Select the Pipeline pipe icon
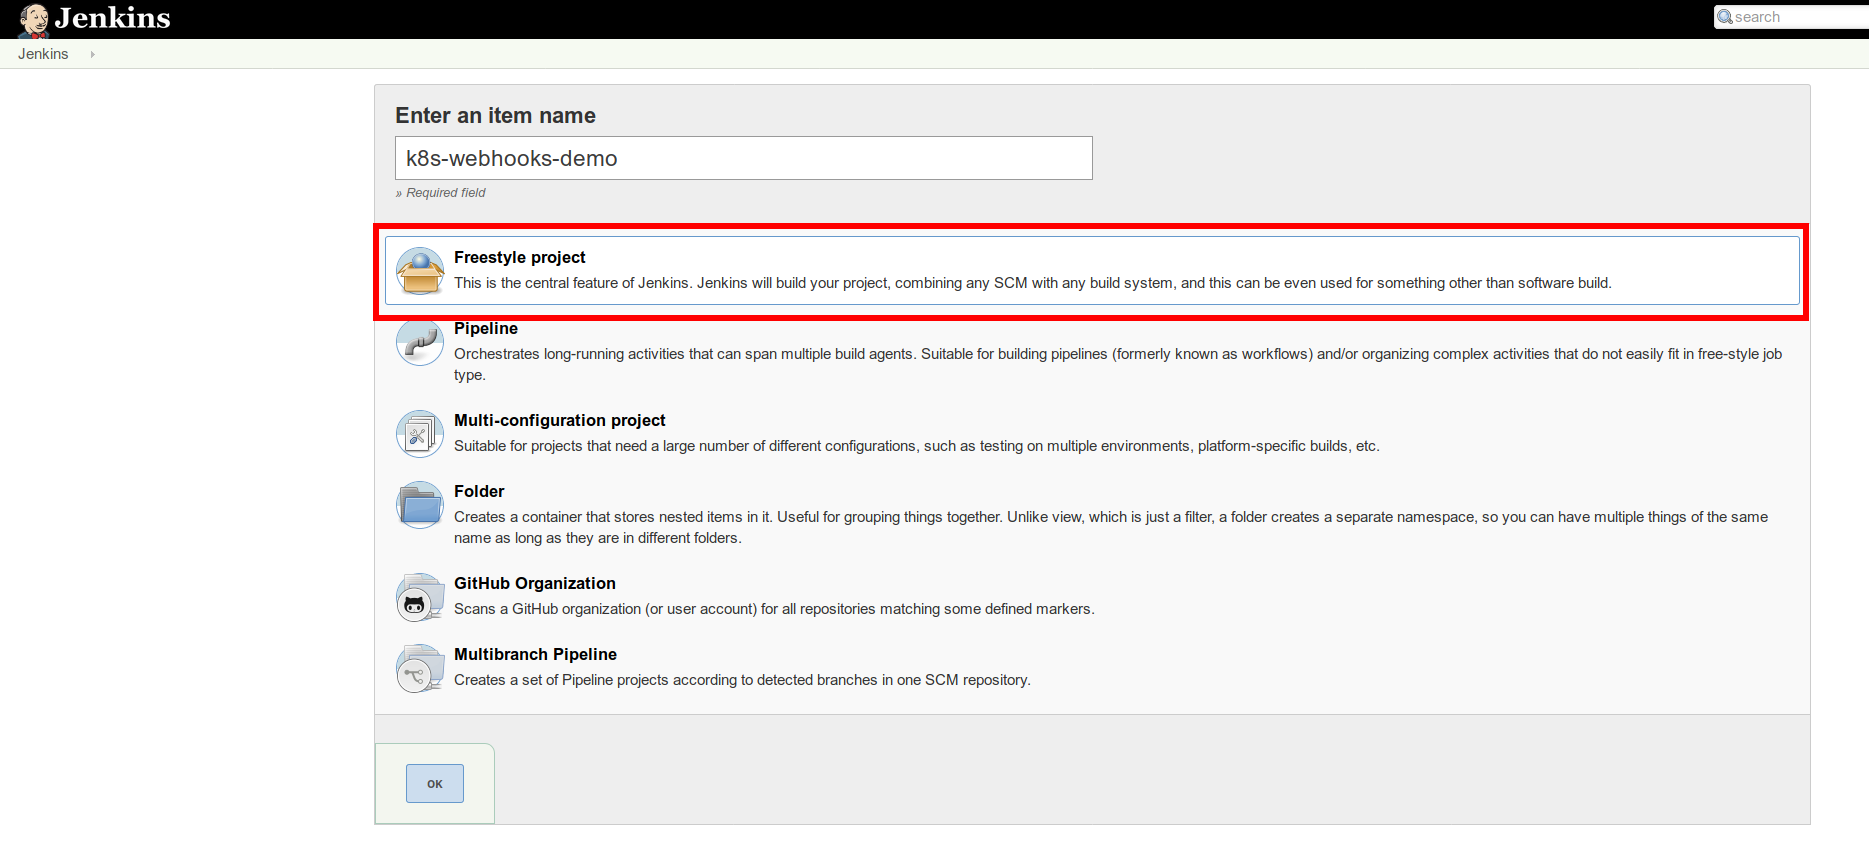The image size is (1869, 857). tap(420, 343)
